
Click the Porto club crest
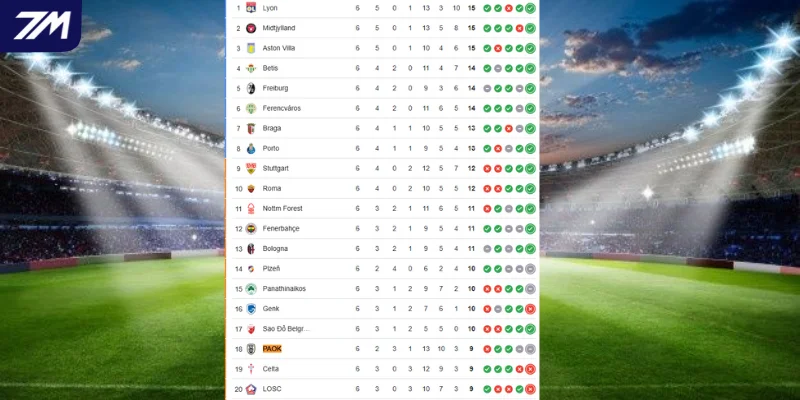251,148
